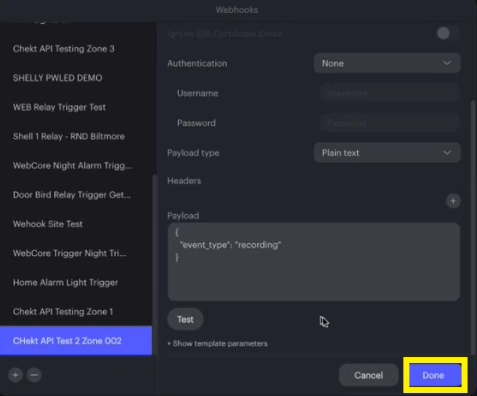Click the Password input field
Screen dimensions: 477x396
(390, 123)
